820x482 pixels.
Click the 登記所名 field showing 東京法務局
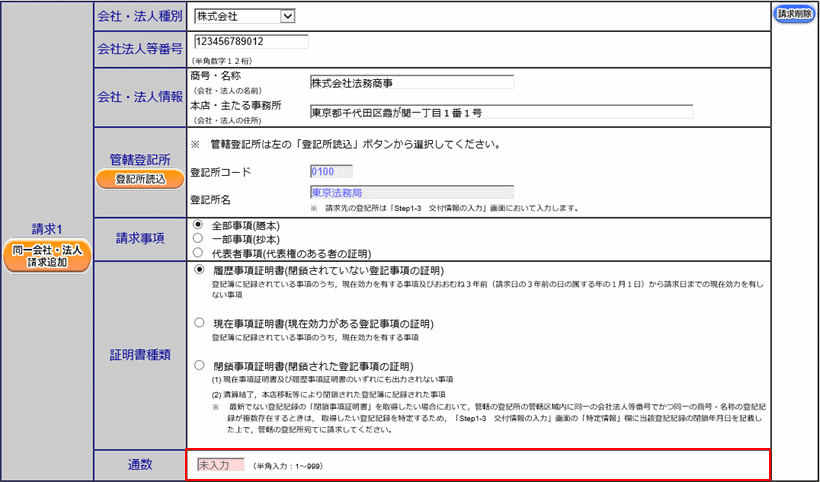pyautogui.click(x=412, y=192)
